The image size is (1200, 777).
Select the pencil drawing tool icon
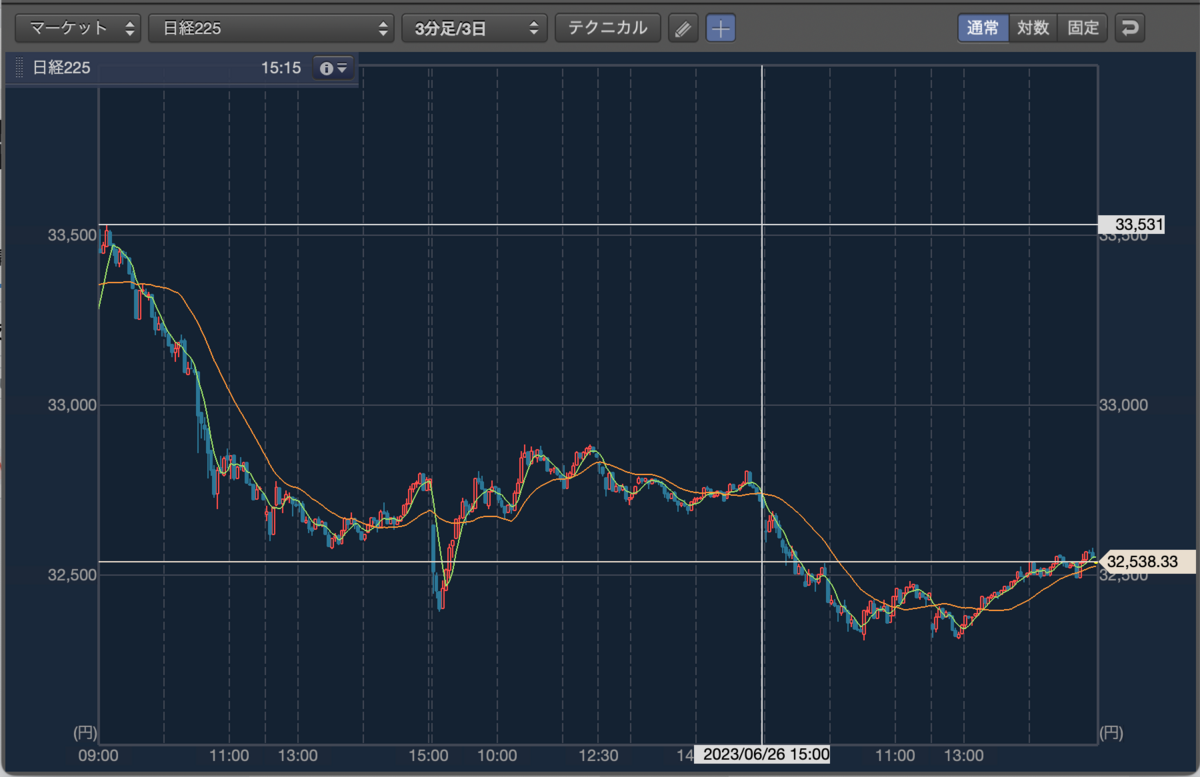pyautogui.click(x=682, y=28)
